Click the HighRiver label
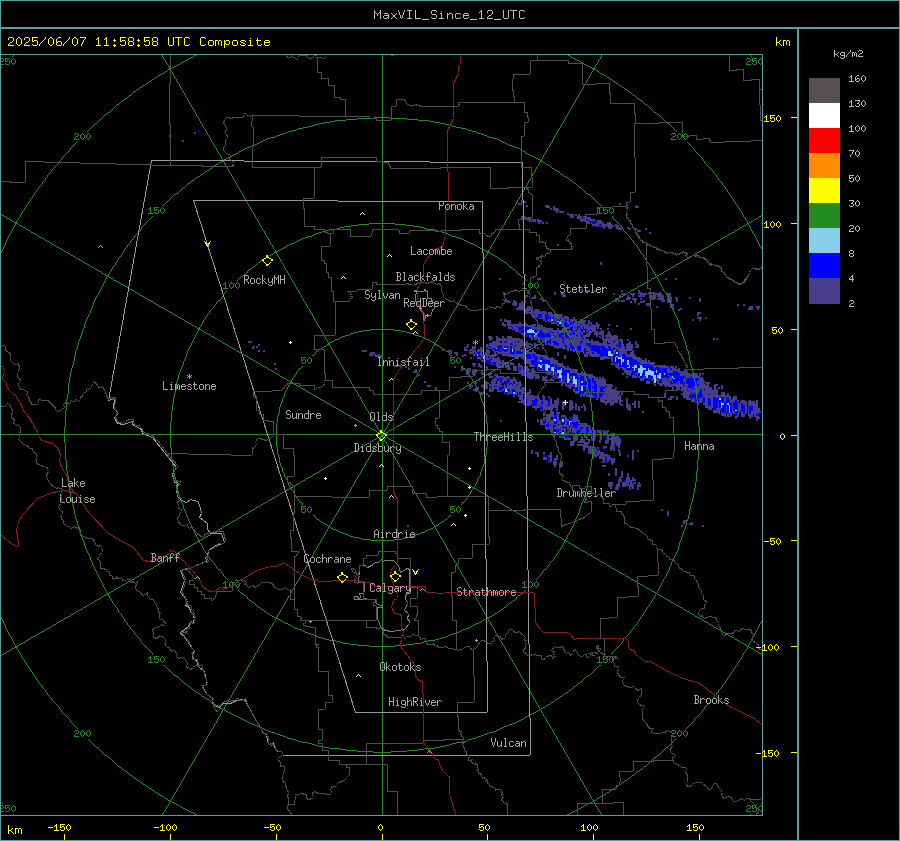 coord(415,702)
